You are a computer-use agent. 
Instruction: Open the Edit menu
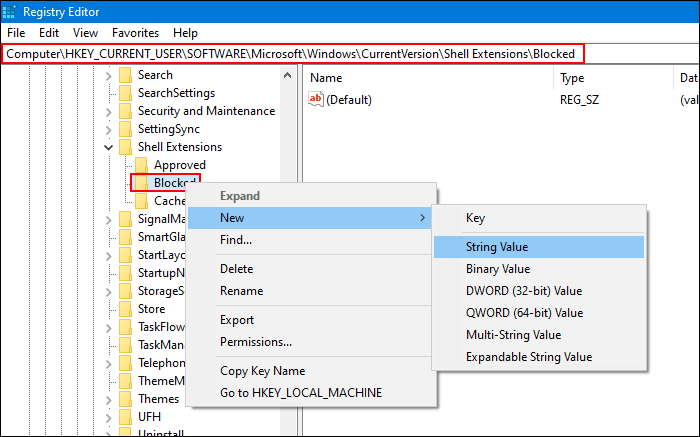(x=49, y=33)
